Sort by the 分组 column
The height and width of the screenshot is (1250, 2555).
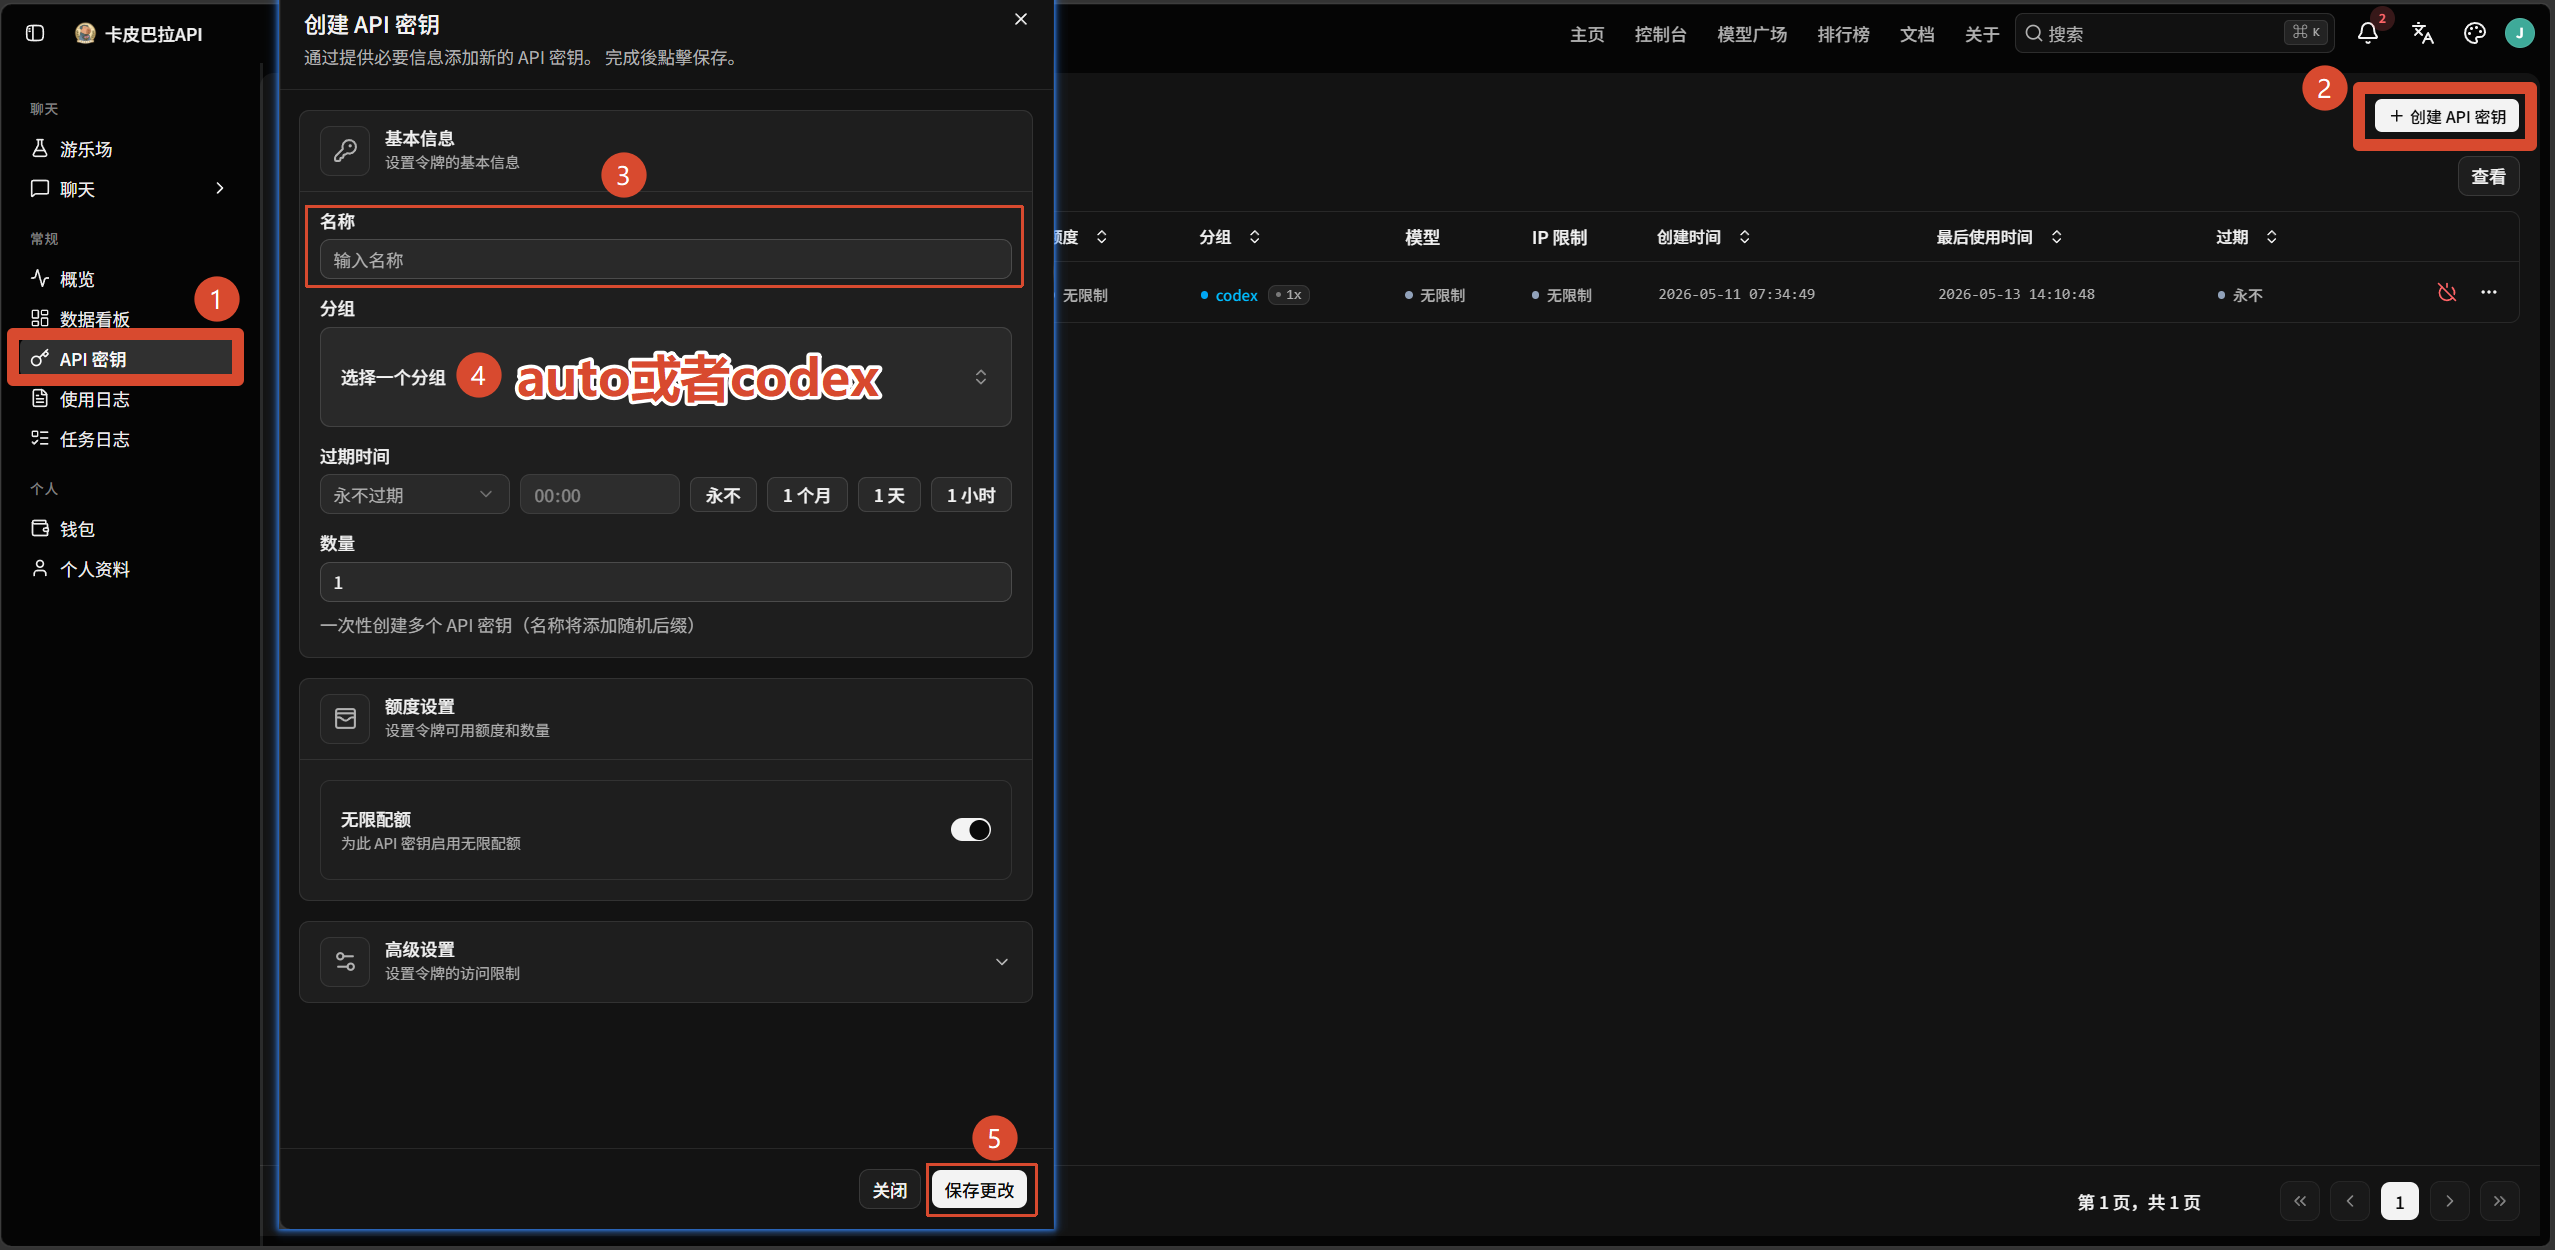1229,237
